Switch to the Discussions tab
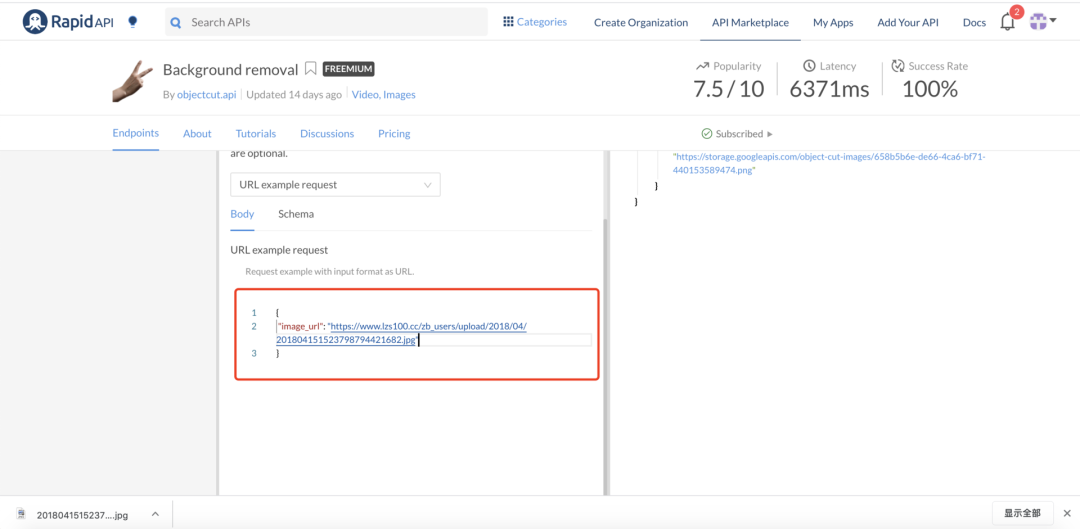Image resolution: width=1080 pixels, height=529 pixels. (x=327, y=134)
